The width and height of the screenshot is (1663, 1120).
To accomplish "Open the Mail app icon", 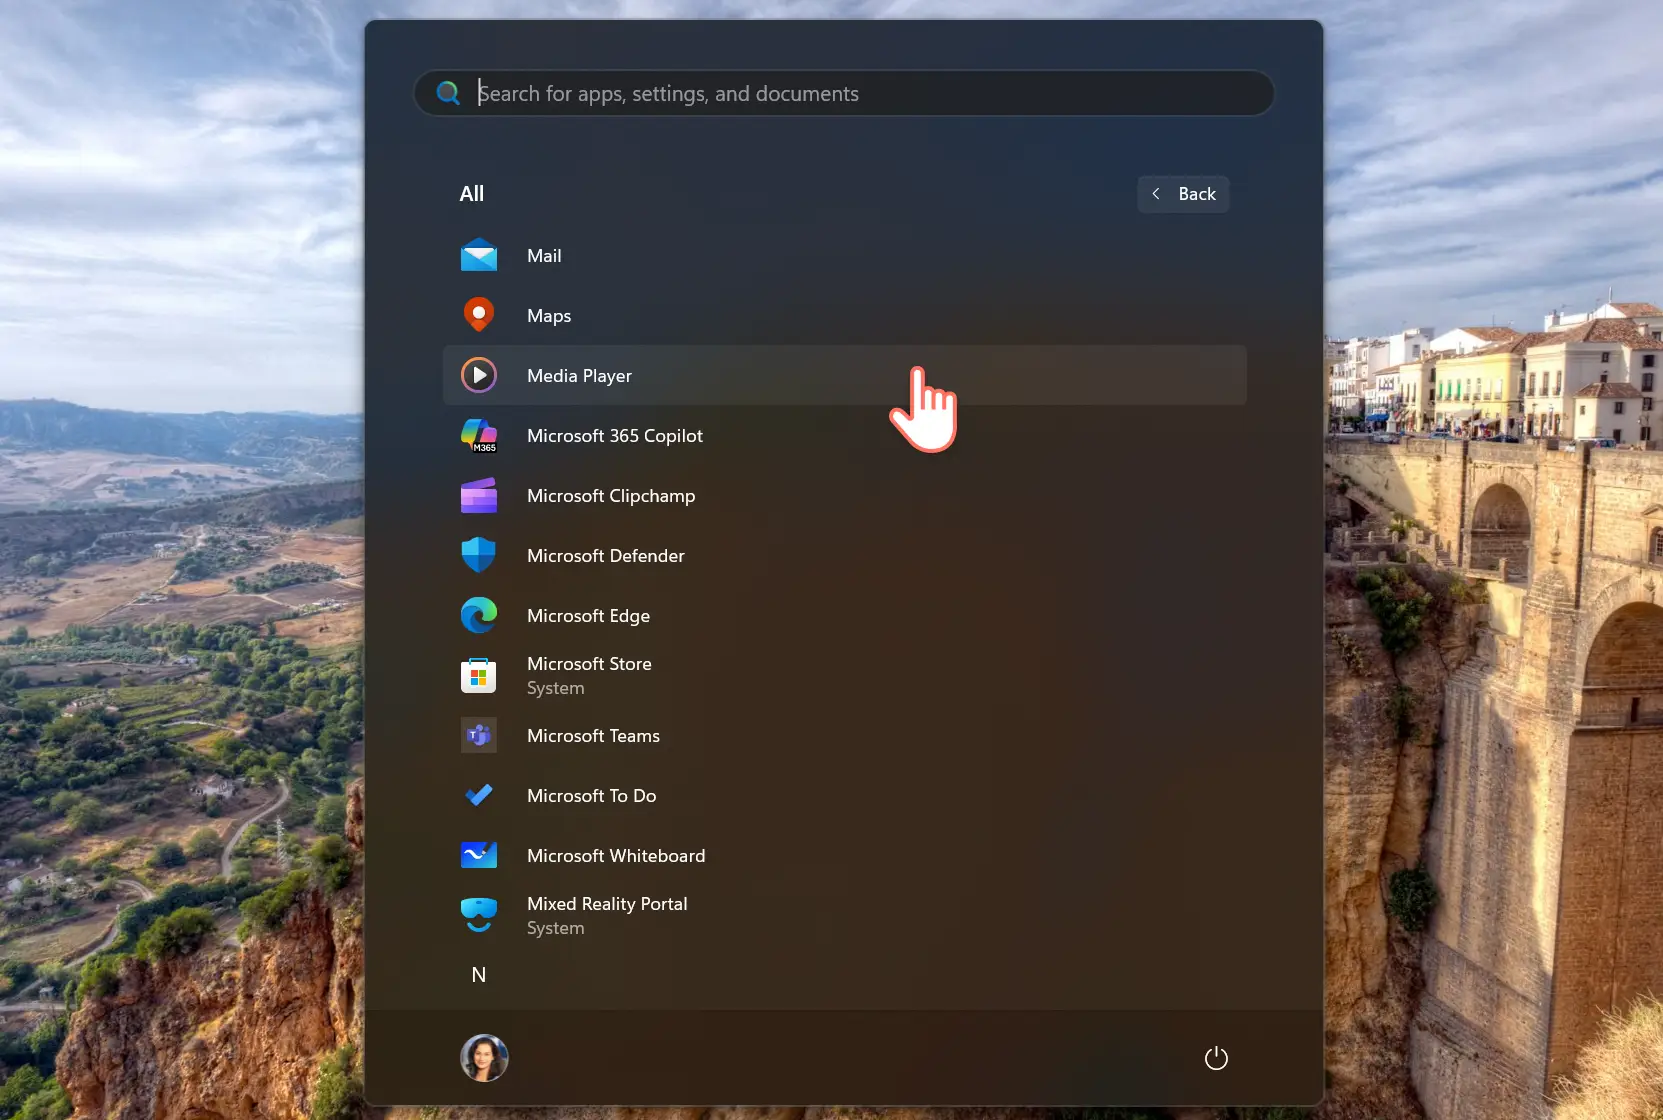I will click(x=479, y=255).
